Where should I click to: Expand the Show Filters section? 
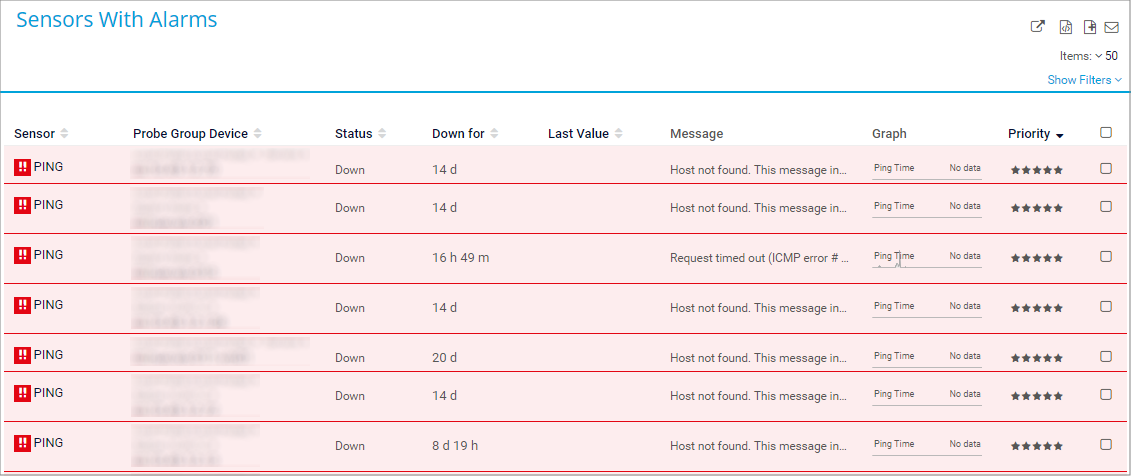pos(1084,80)
